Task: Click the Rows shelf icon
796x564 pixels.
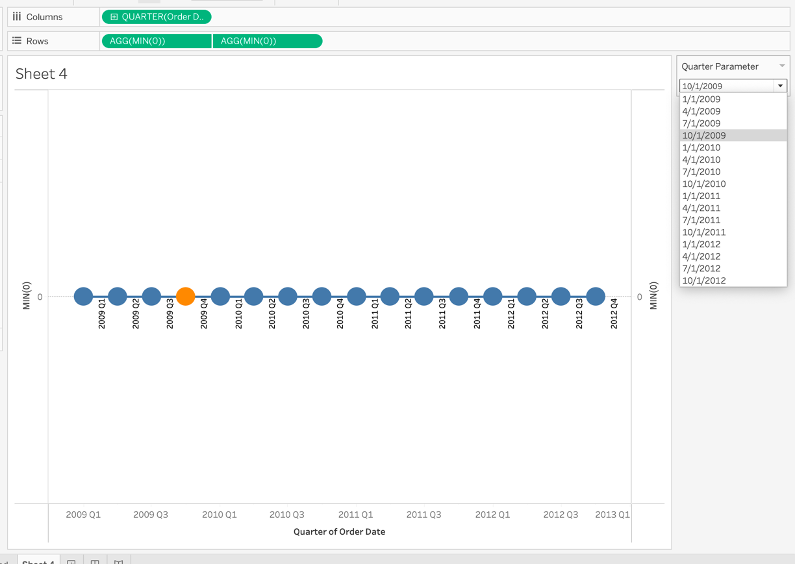Action: 17,41
